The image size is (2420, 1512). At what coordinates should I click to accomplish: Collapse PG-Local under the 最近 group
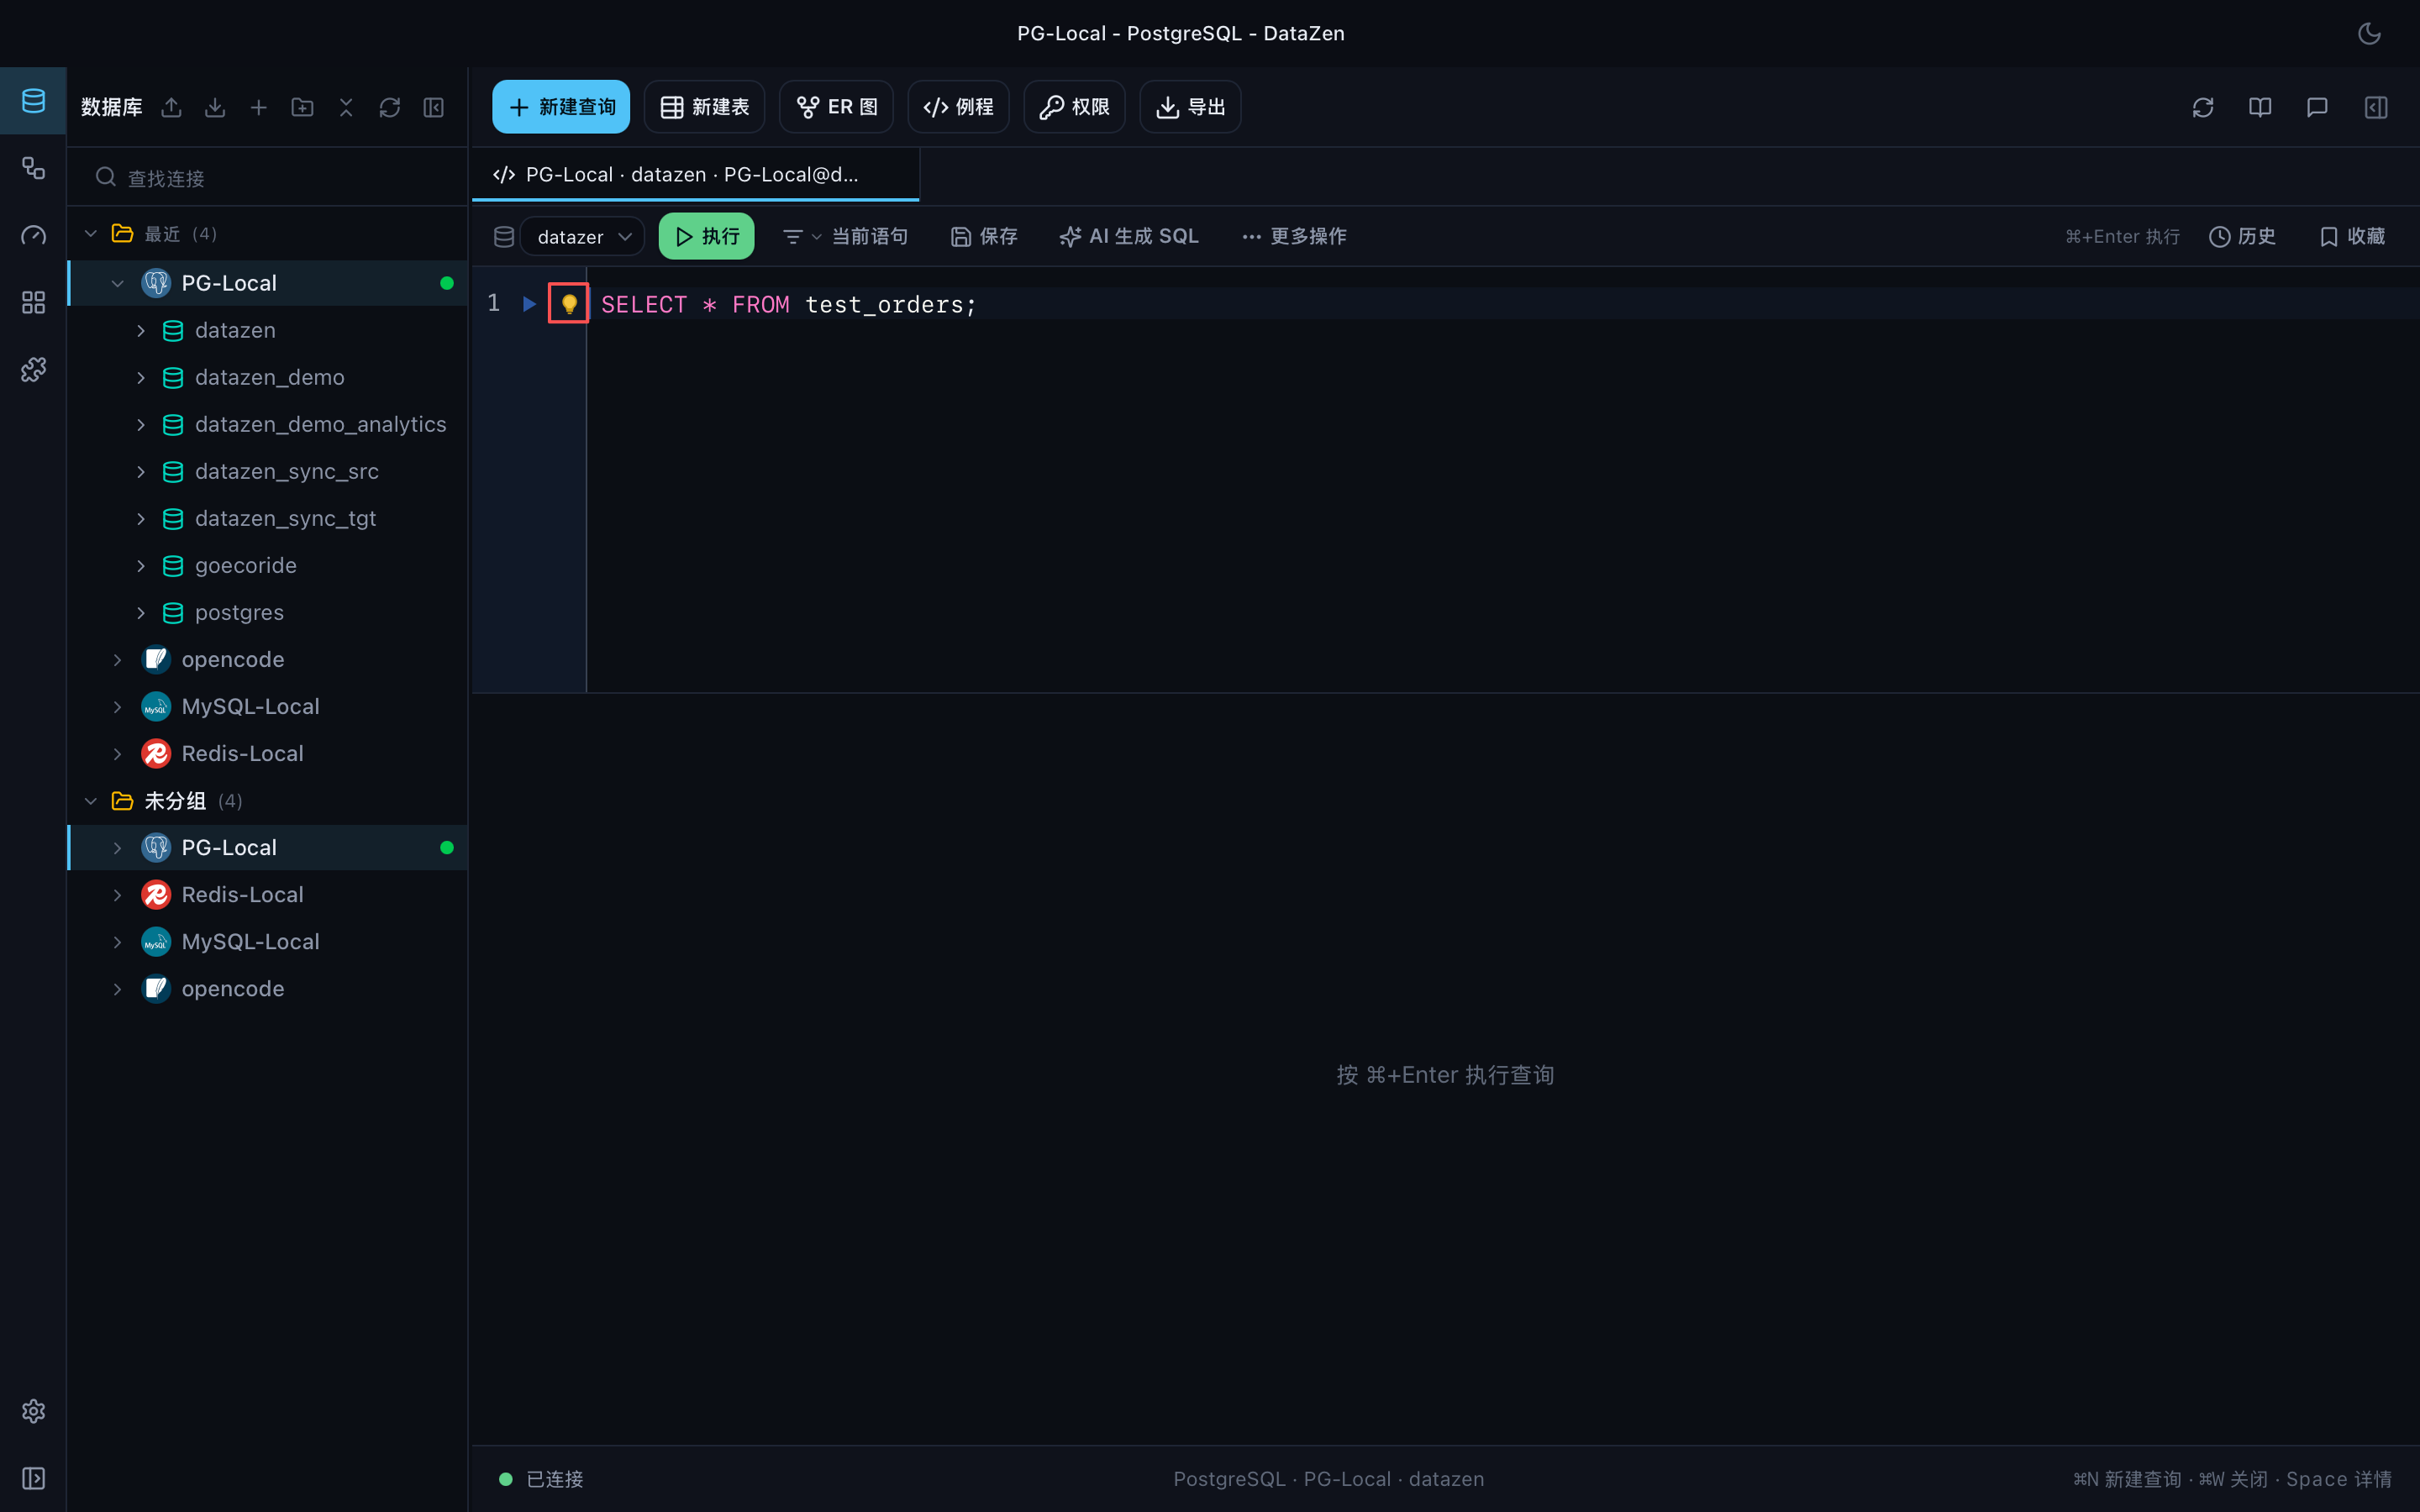click(x=118, y=283)
